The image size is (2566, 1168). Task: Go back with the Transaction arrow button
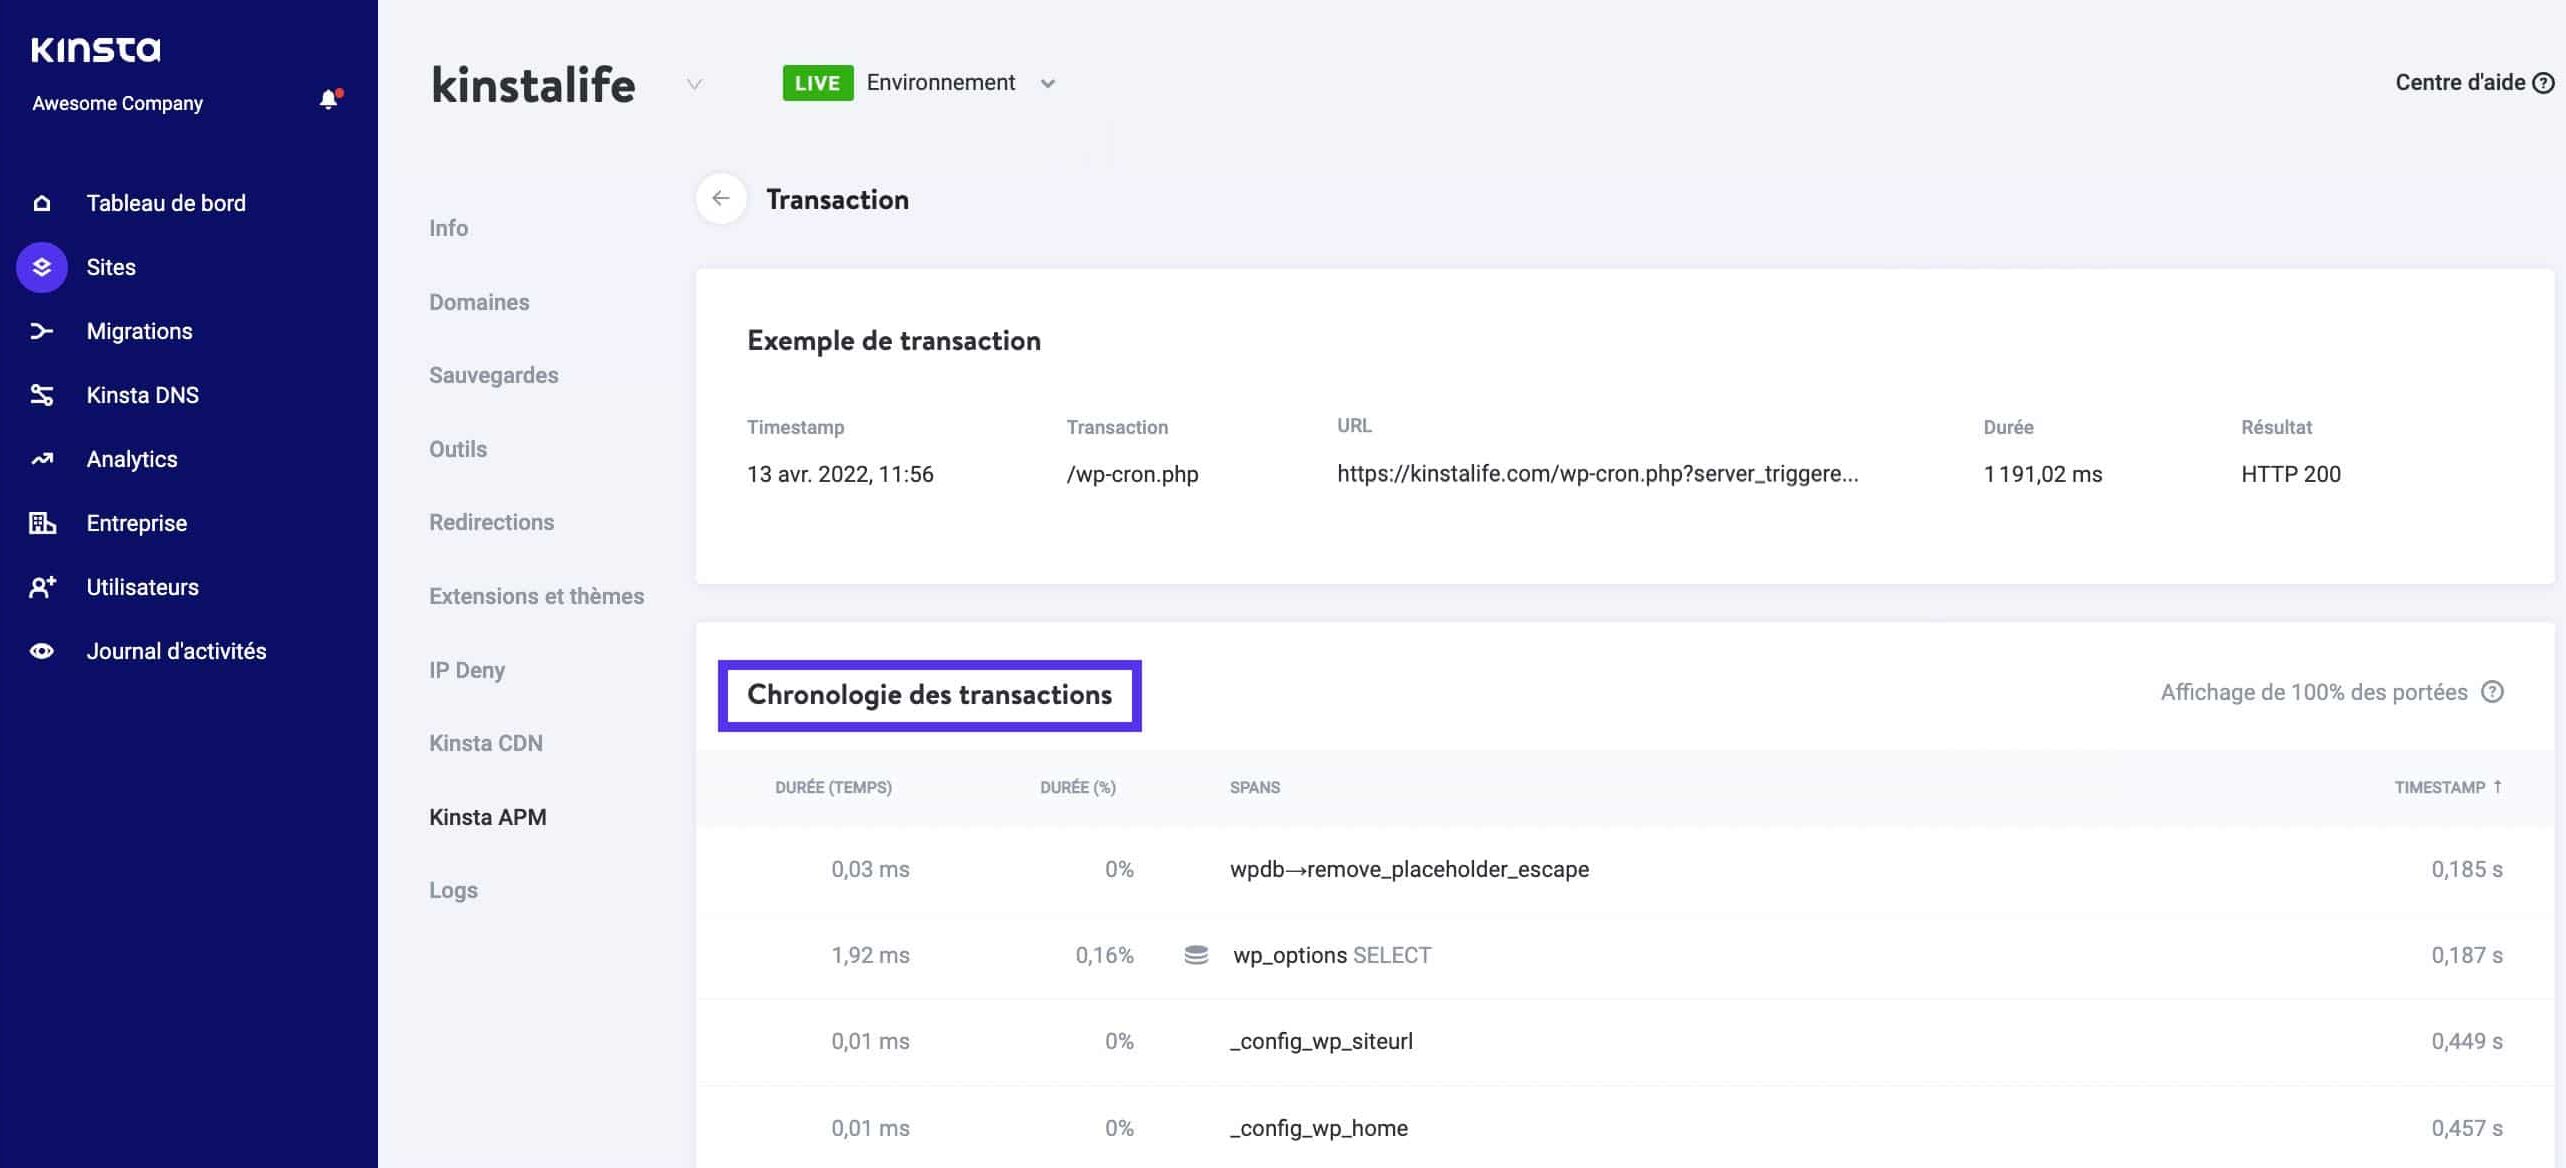tap(721, 199)
